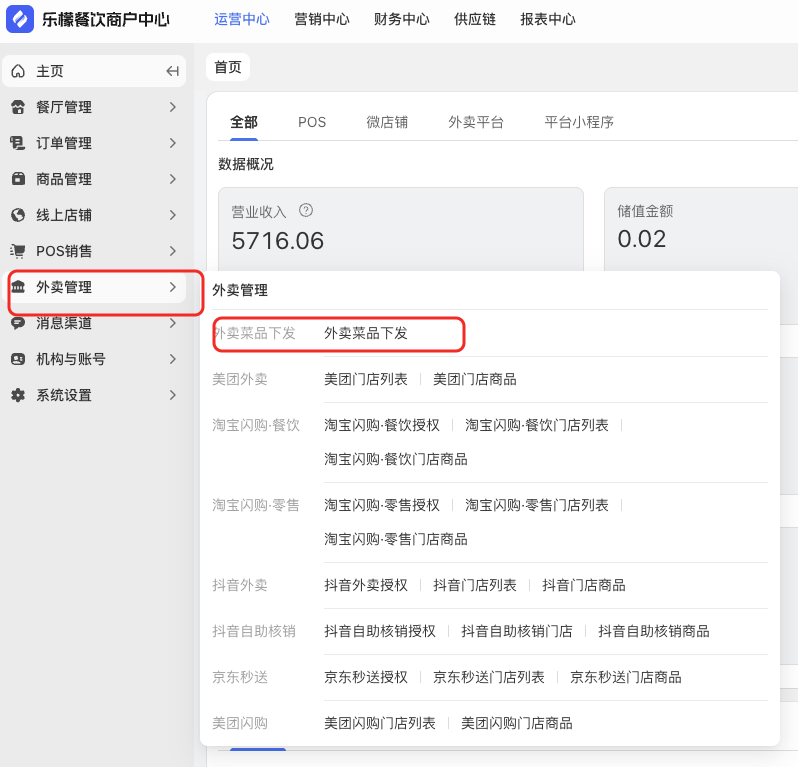Click the 系统设置 gear icon

18,395
